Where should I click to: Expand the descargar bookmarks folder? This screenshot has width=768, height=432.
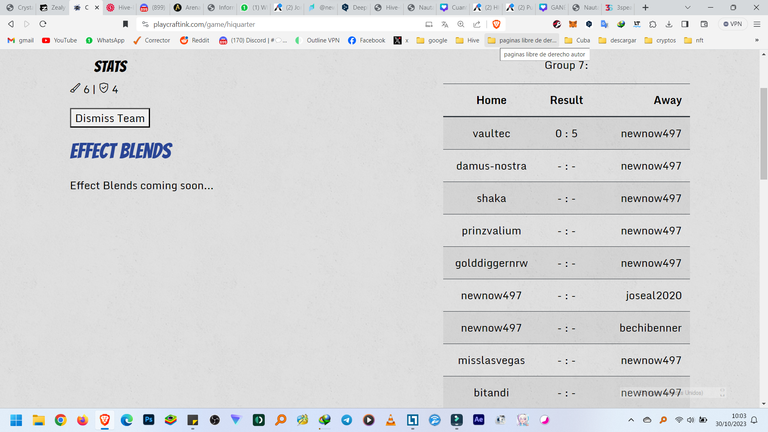tap(617, 40)
